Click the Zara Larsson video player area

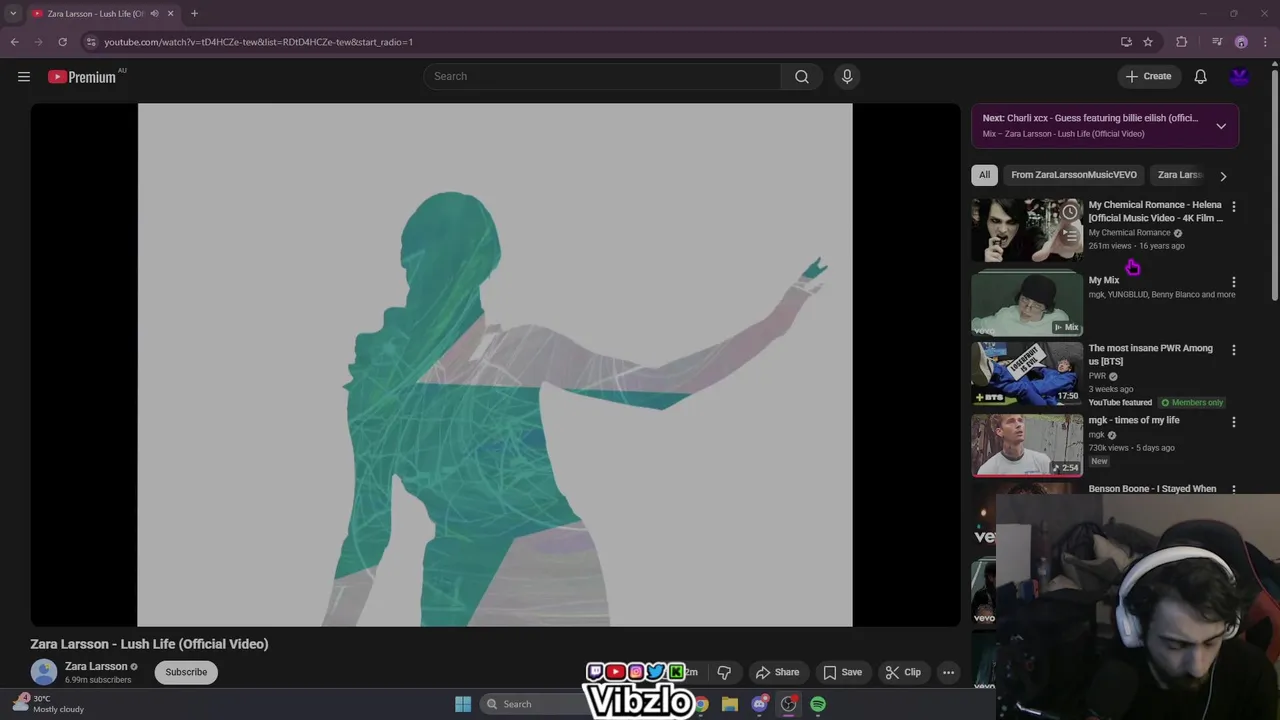[x=495, y=365]
